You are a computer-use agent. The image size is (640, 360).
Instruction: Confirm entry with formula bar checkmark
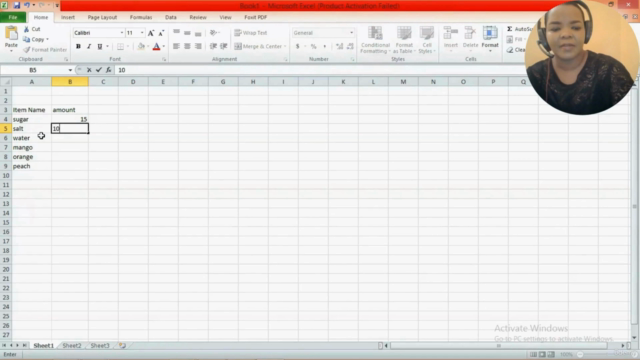(x=99, y=70)
